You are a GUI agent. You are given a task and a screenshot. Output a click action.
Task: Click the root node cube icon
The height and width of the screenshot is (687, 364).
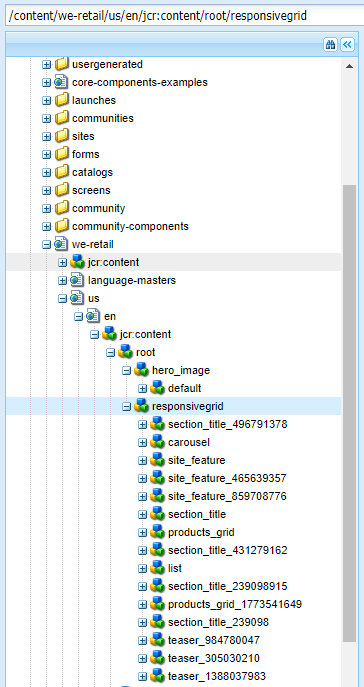(125, 352)
